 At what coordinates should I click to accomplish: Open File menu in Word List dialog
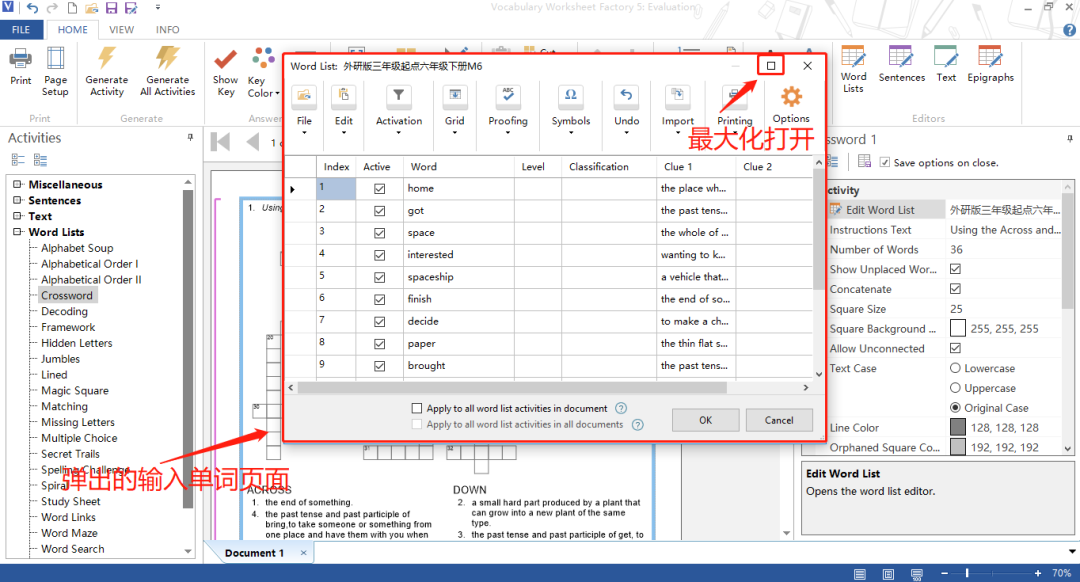tap(304, 98)
